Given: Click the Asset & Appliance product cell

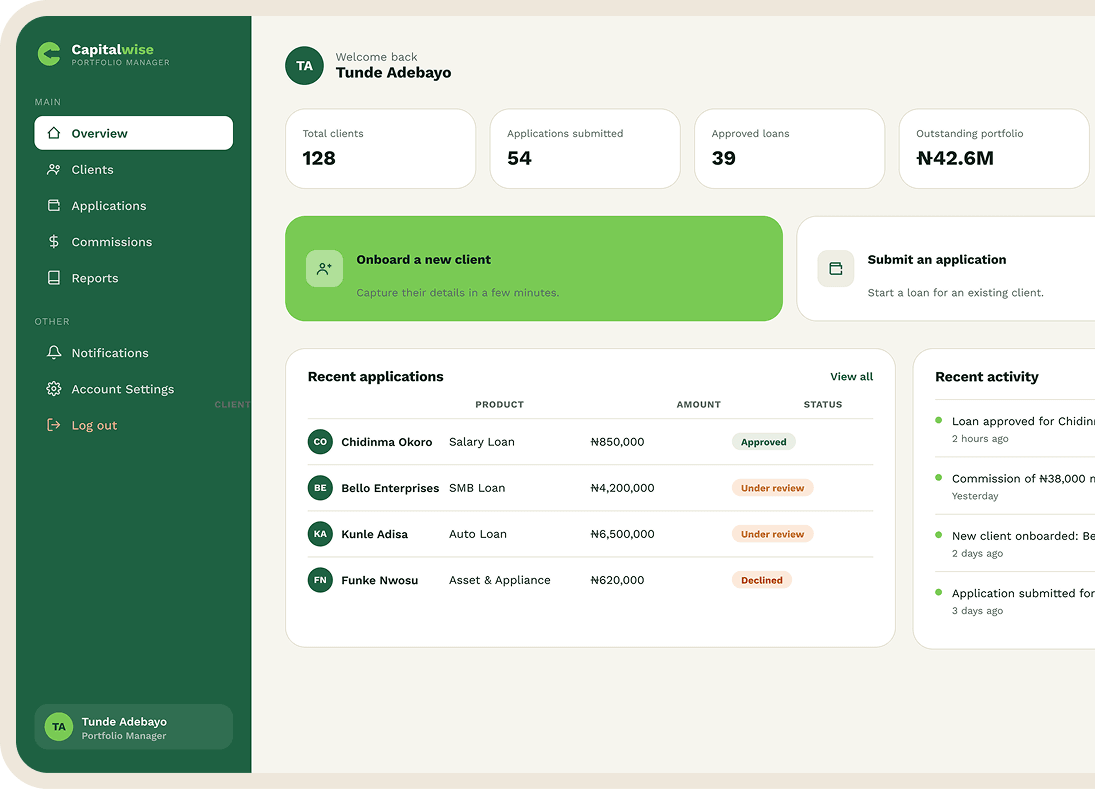Looking at the screenshot, I should [499, 580].
